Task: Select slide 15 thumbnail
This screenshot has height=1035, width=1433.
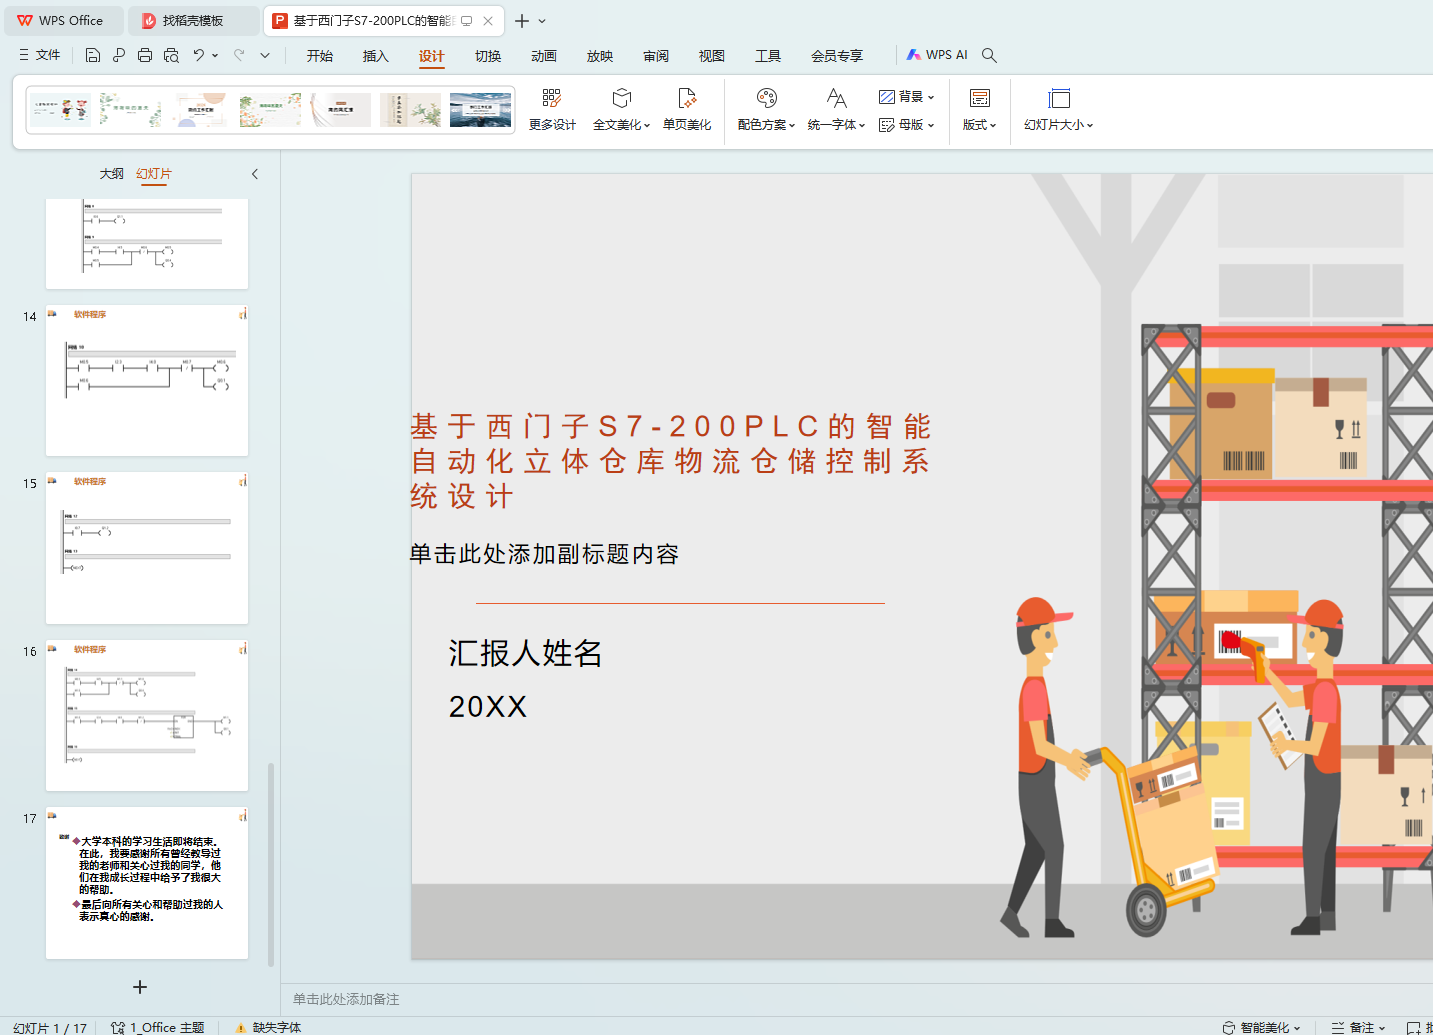Action: [147, 548]
